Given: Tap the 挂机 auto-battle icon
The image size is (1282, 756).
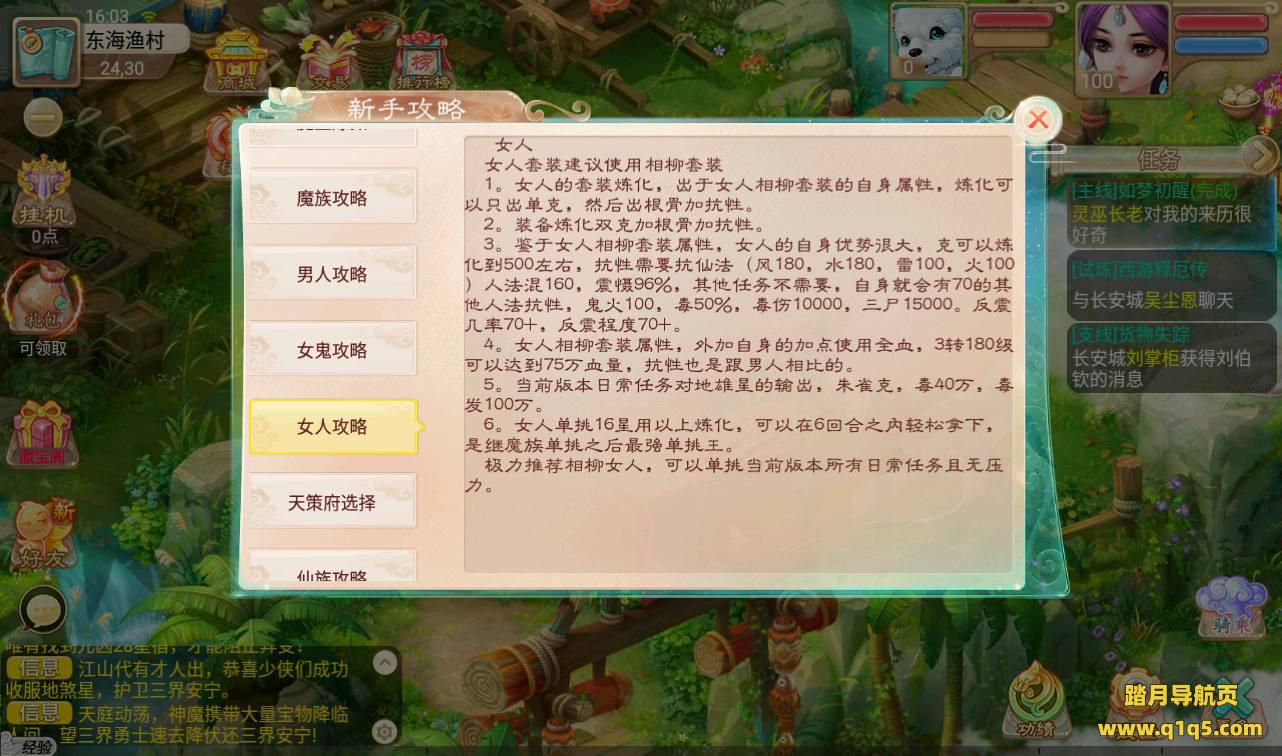Looking at the screenshot, I should point(44,200).
